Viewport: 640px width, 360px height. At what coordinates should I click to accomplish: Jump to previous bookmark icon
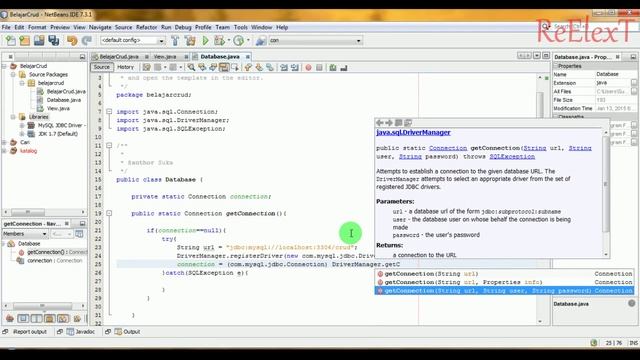pyautogui.click(x=248, y=67)
